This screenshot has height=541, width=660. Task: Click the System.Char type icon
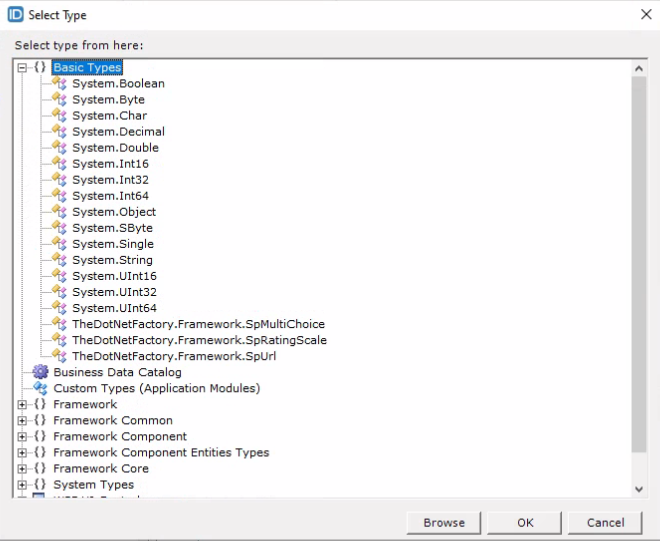pyautogui.click(x=59, y=115)
